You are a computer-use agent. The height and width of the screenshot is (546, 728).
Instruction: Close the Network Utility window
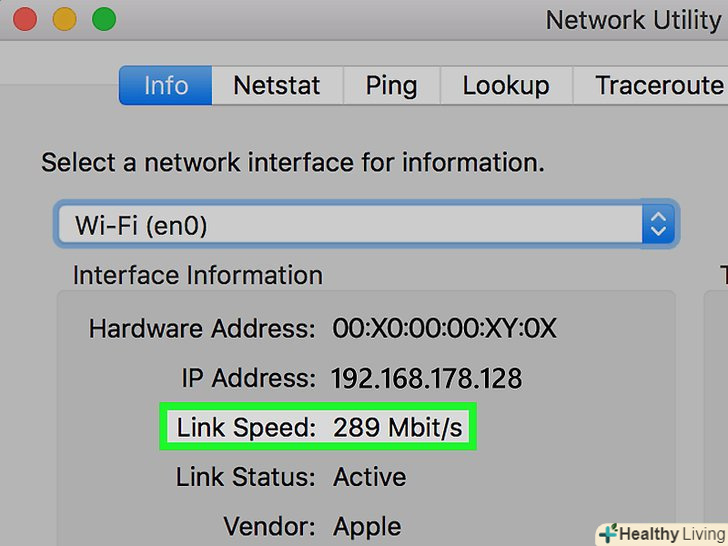pyautogui.click(x=24, y=19)
